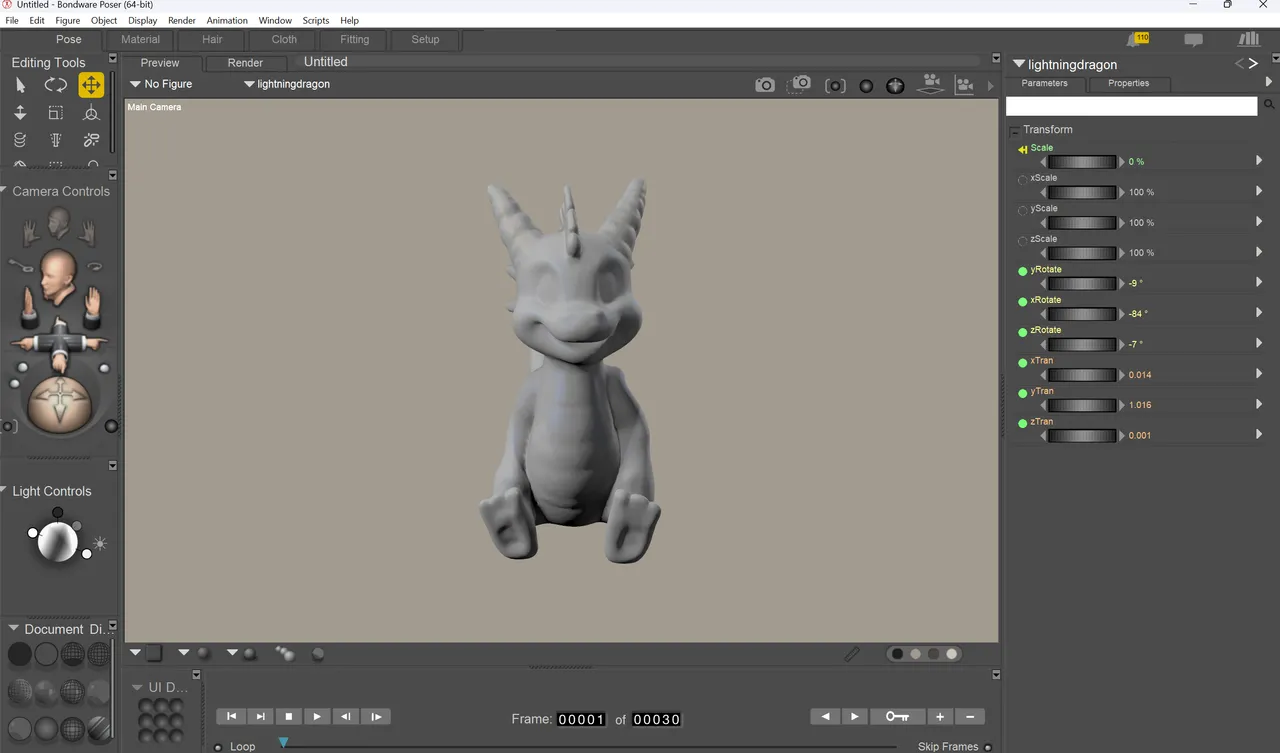1280x753 pixels.
Task: Click the notifications bell icon
Action: [1133, 40]
